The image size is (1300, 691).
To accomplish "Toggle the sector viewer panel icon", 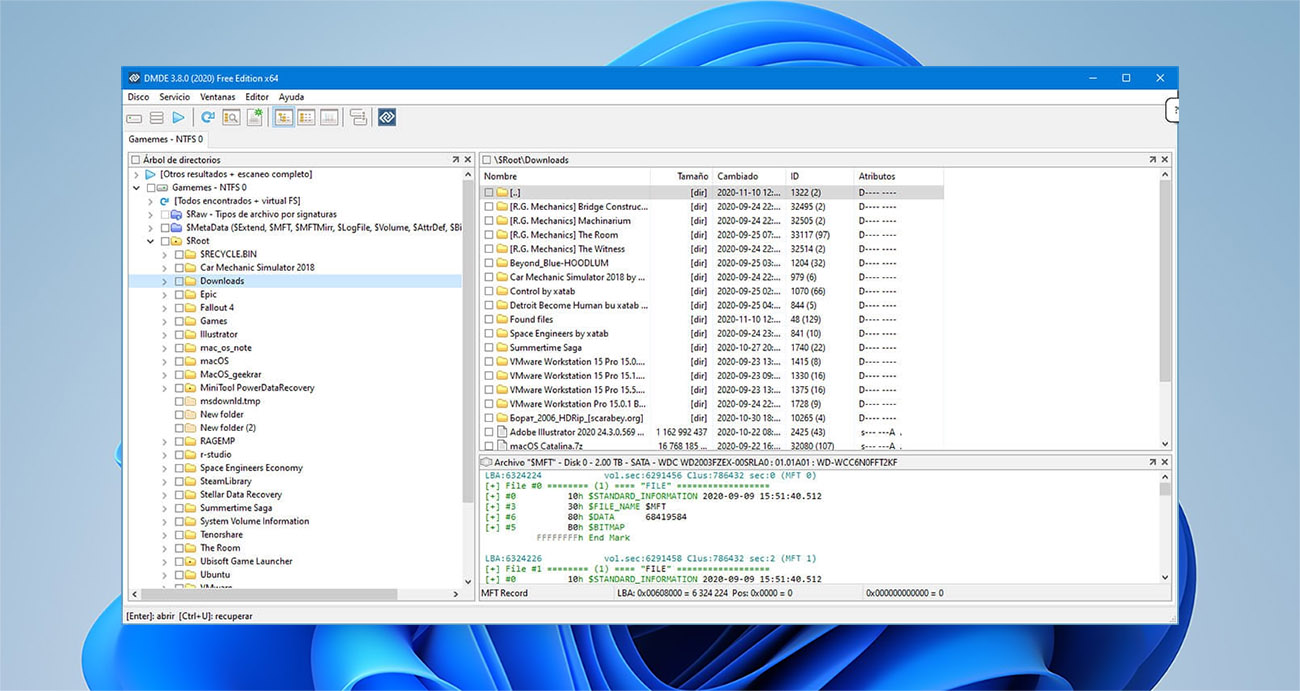I will pos(330,117).
